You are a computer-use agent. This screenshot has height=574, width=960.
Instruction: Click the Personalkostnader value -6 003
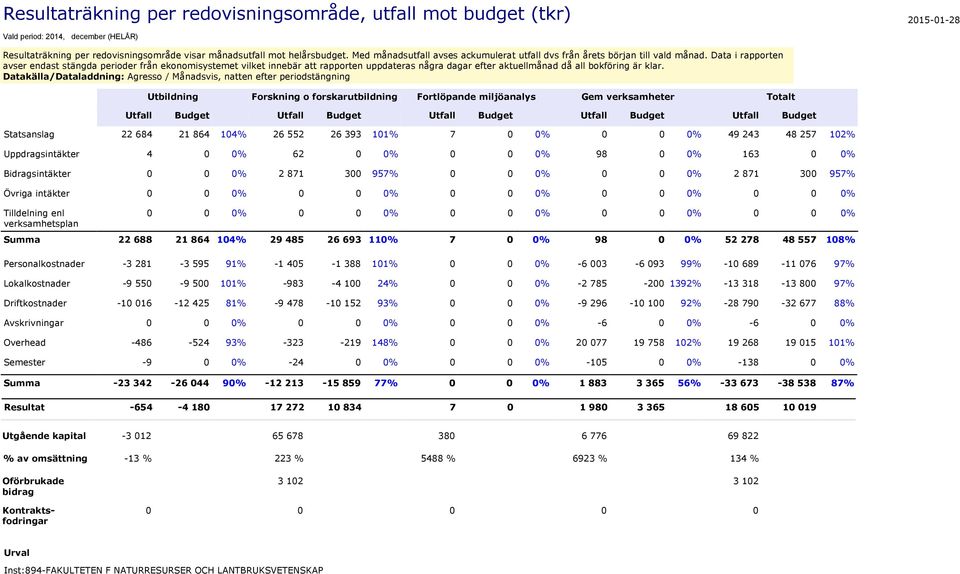coord(592,264)
